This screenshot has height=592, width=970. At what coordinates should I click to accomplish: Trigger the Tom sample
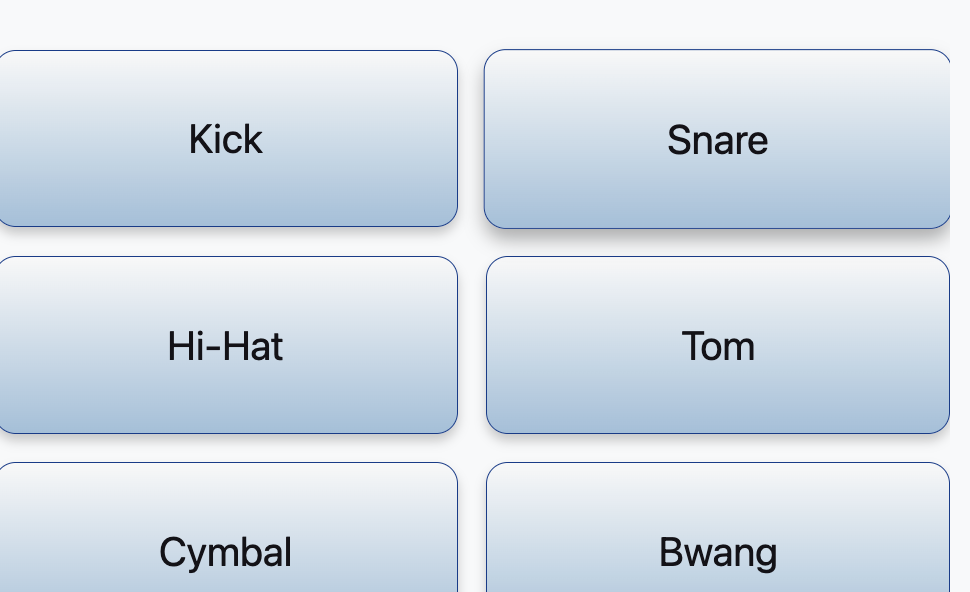click(x=717, y=345)
